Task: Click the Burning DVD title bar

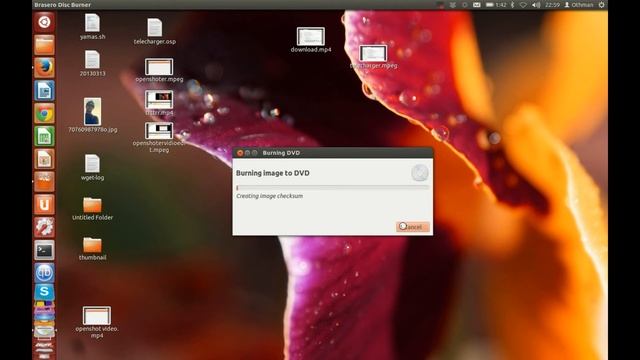Action: tap(333, 153)
